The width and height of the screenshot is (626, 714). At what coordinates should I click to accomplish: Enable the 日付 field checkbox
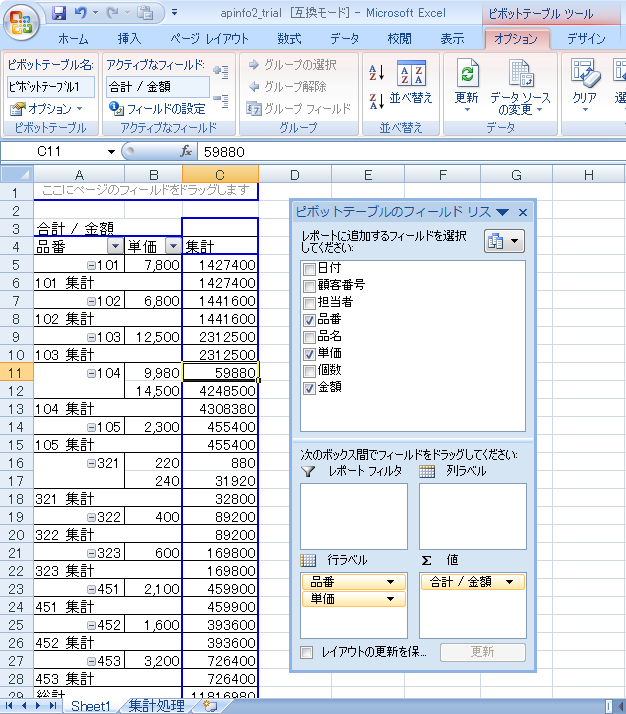[x=309, y=268]
